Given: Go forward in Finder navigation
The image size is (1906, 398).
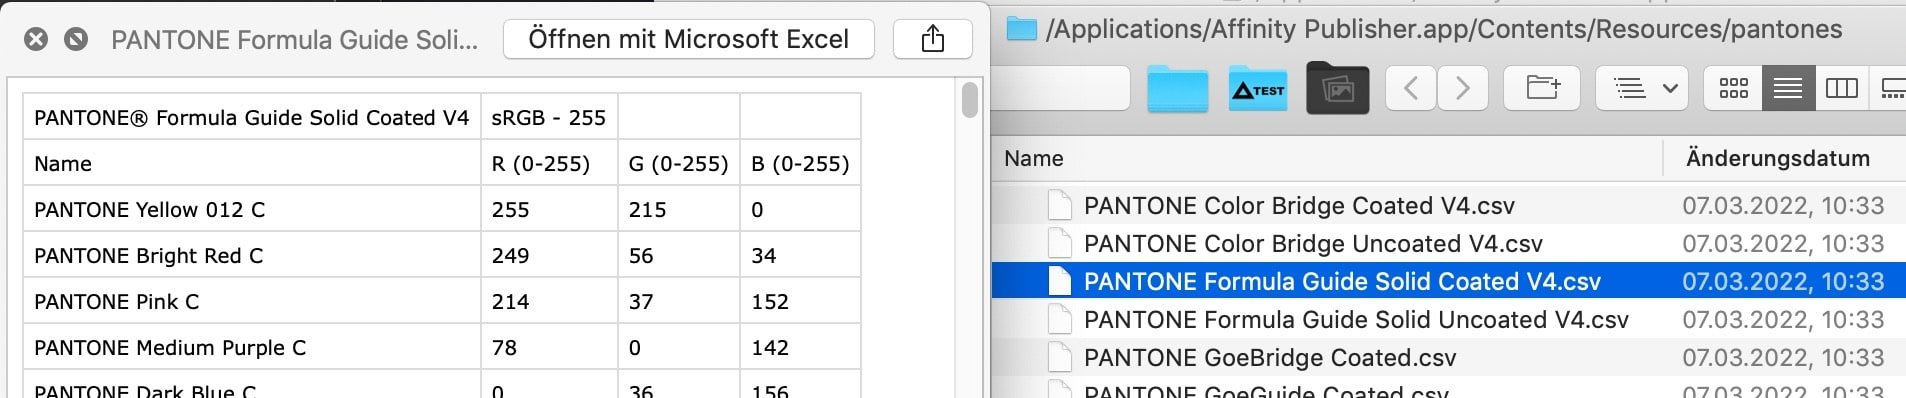Looking at the screenshot, I should 1463,88.
